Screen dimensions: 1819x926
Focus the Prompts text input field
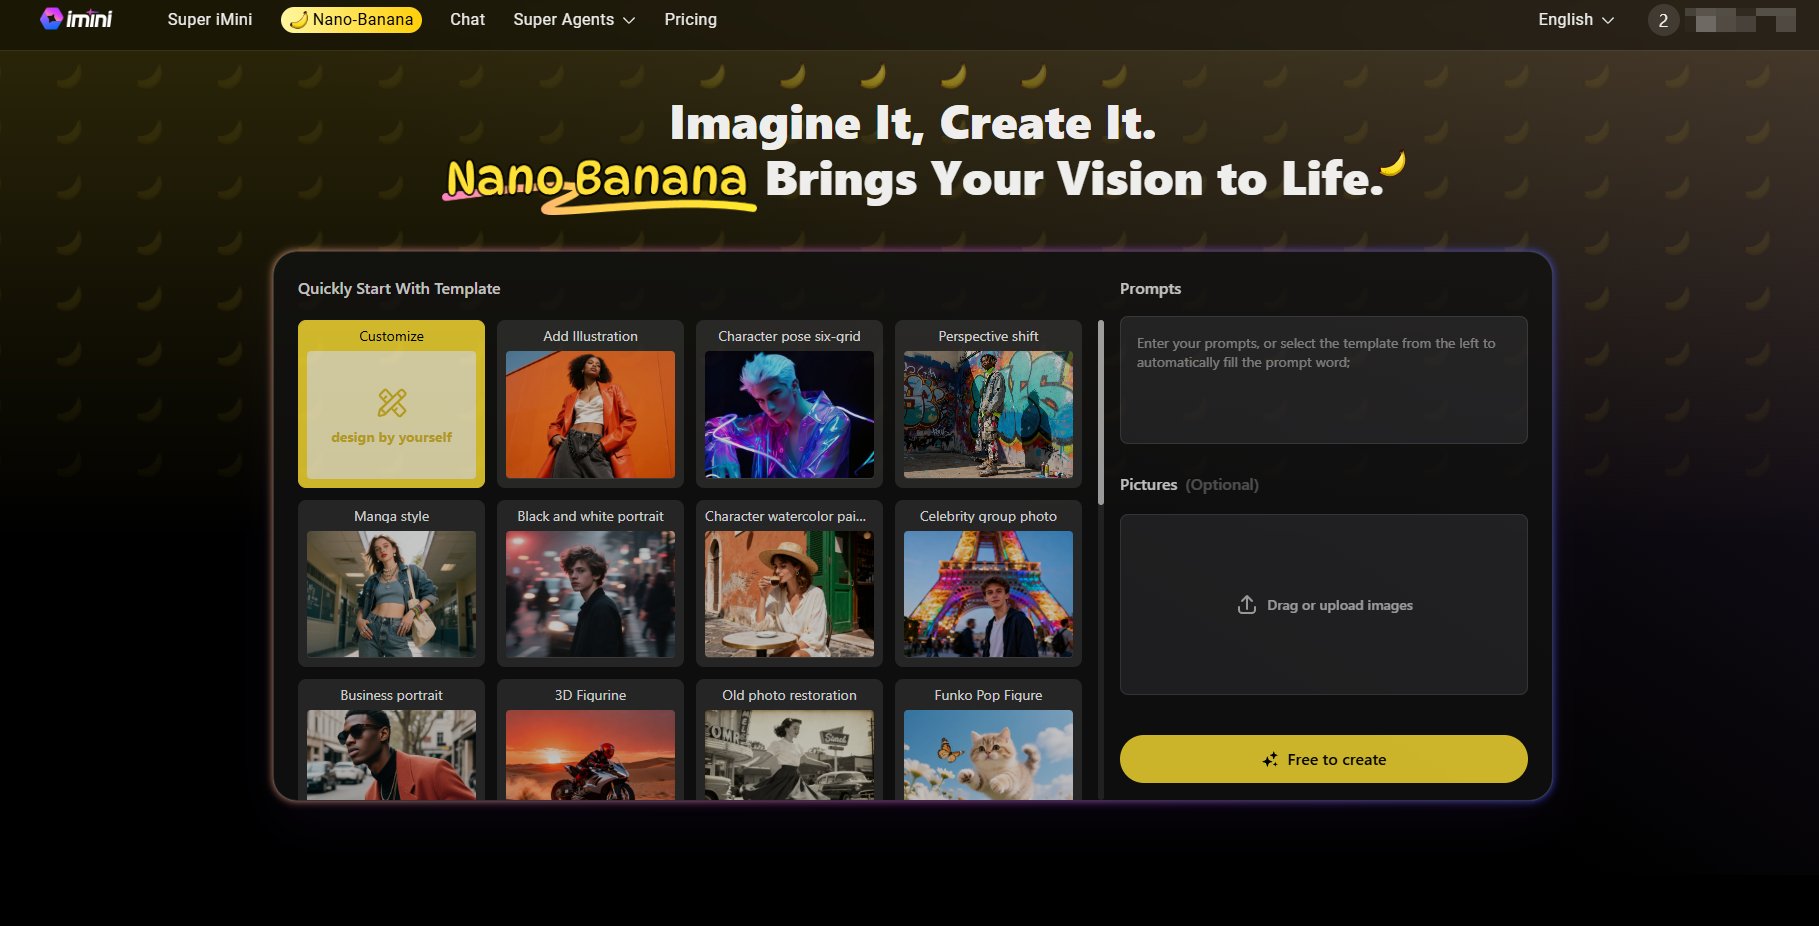tap(1323, 380)
